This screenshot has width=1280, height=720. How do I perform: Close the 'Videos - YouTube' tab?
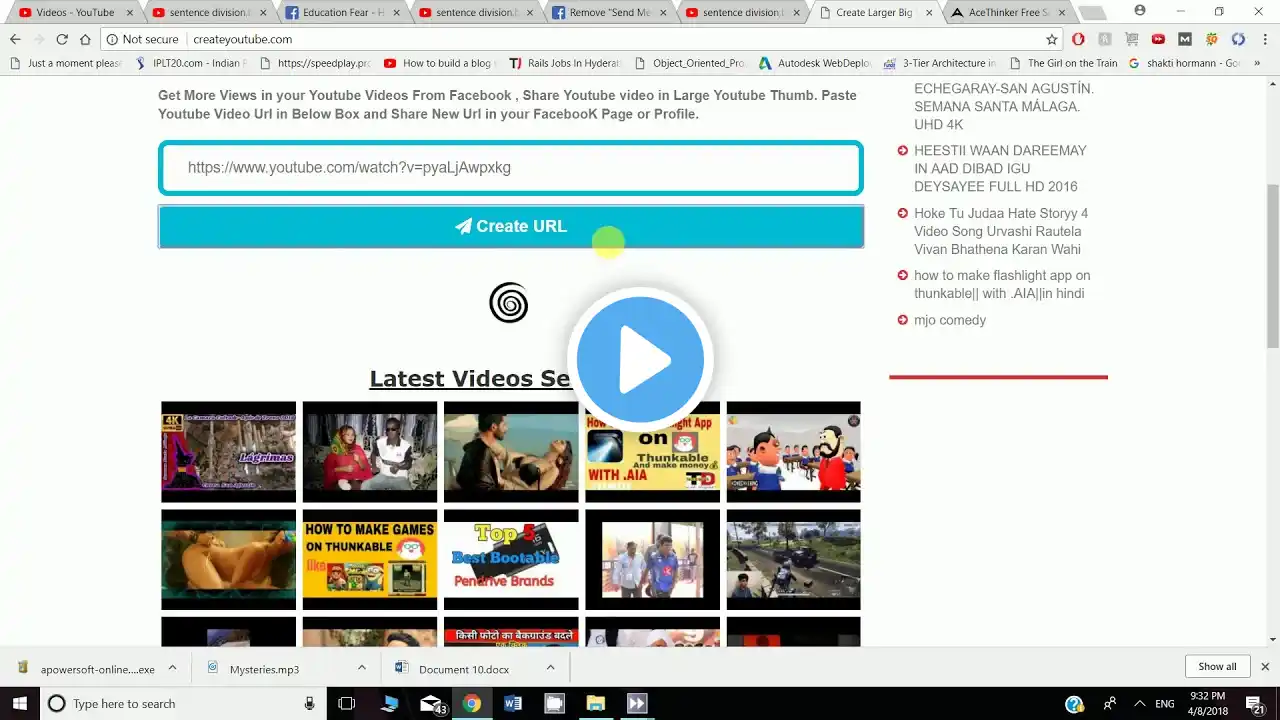tap(129, 13)
